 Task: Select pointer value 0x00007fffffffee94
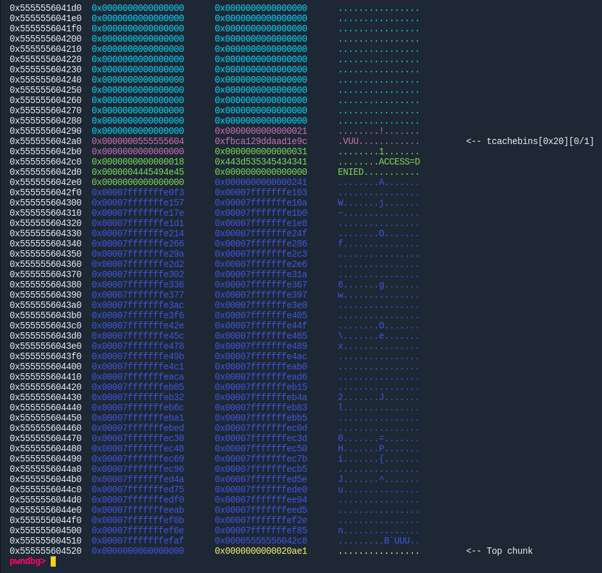click(261, 500)
